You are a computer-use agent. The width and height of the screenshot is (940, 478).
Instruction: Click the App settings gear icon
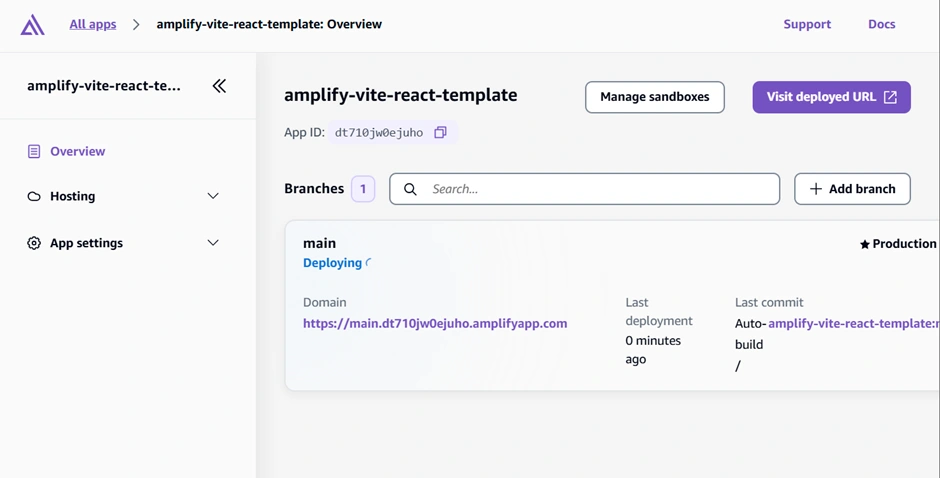[34, 243]
